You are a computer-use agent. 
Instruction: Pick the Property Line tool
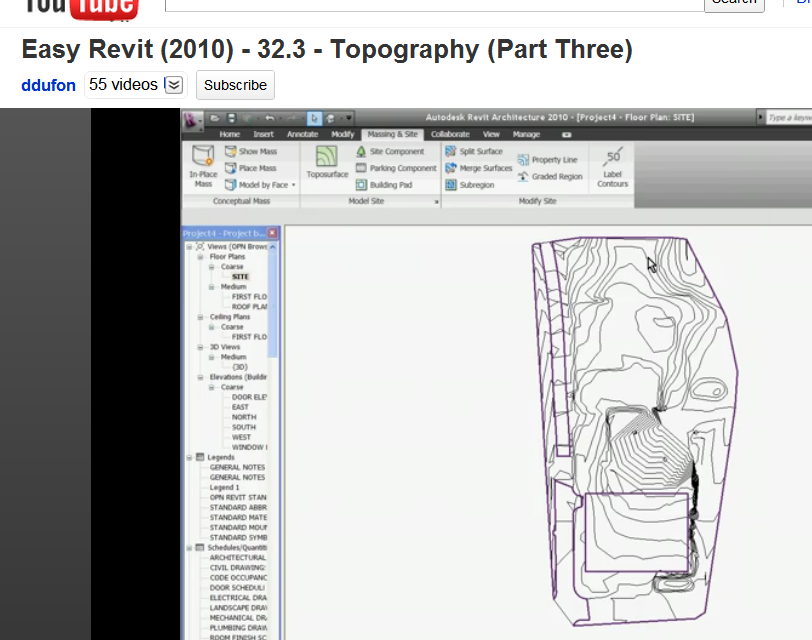547,159
